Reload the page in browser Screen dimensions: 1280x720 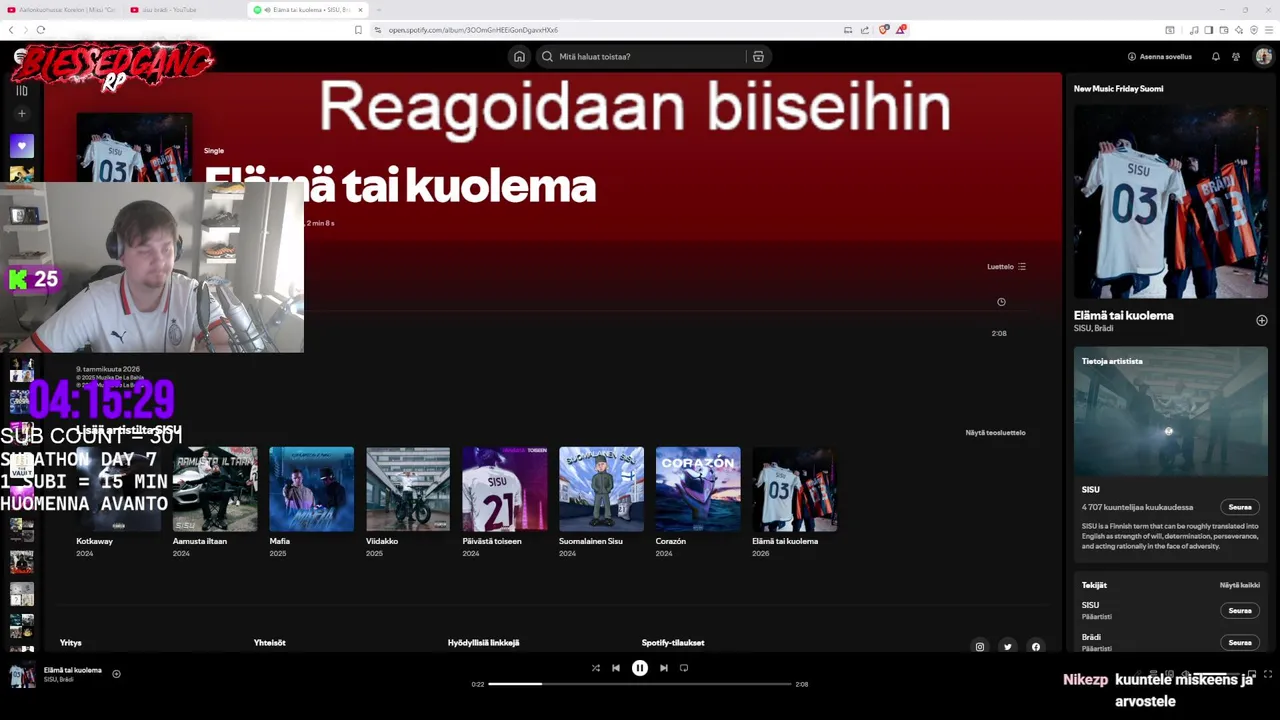click(41, 30)
